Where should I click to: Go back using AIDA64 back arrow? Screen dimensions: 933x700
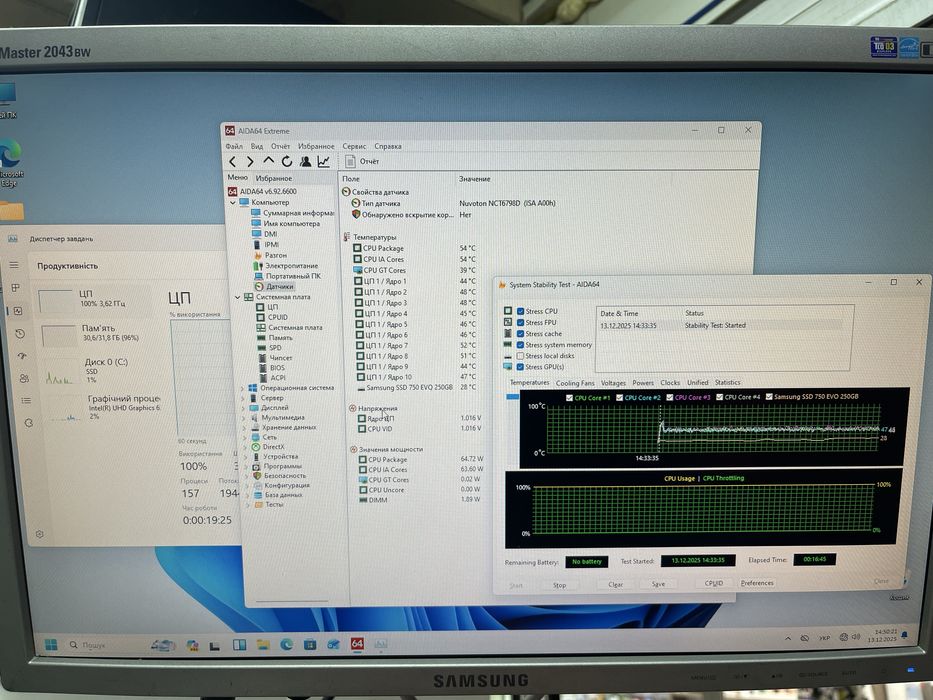coord(233,161)
